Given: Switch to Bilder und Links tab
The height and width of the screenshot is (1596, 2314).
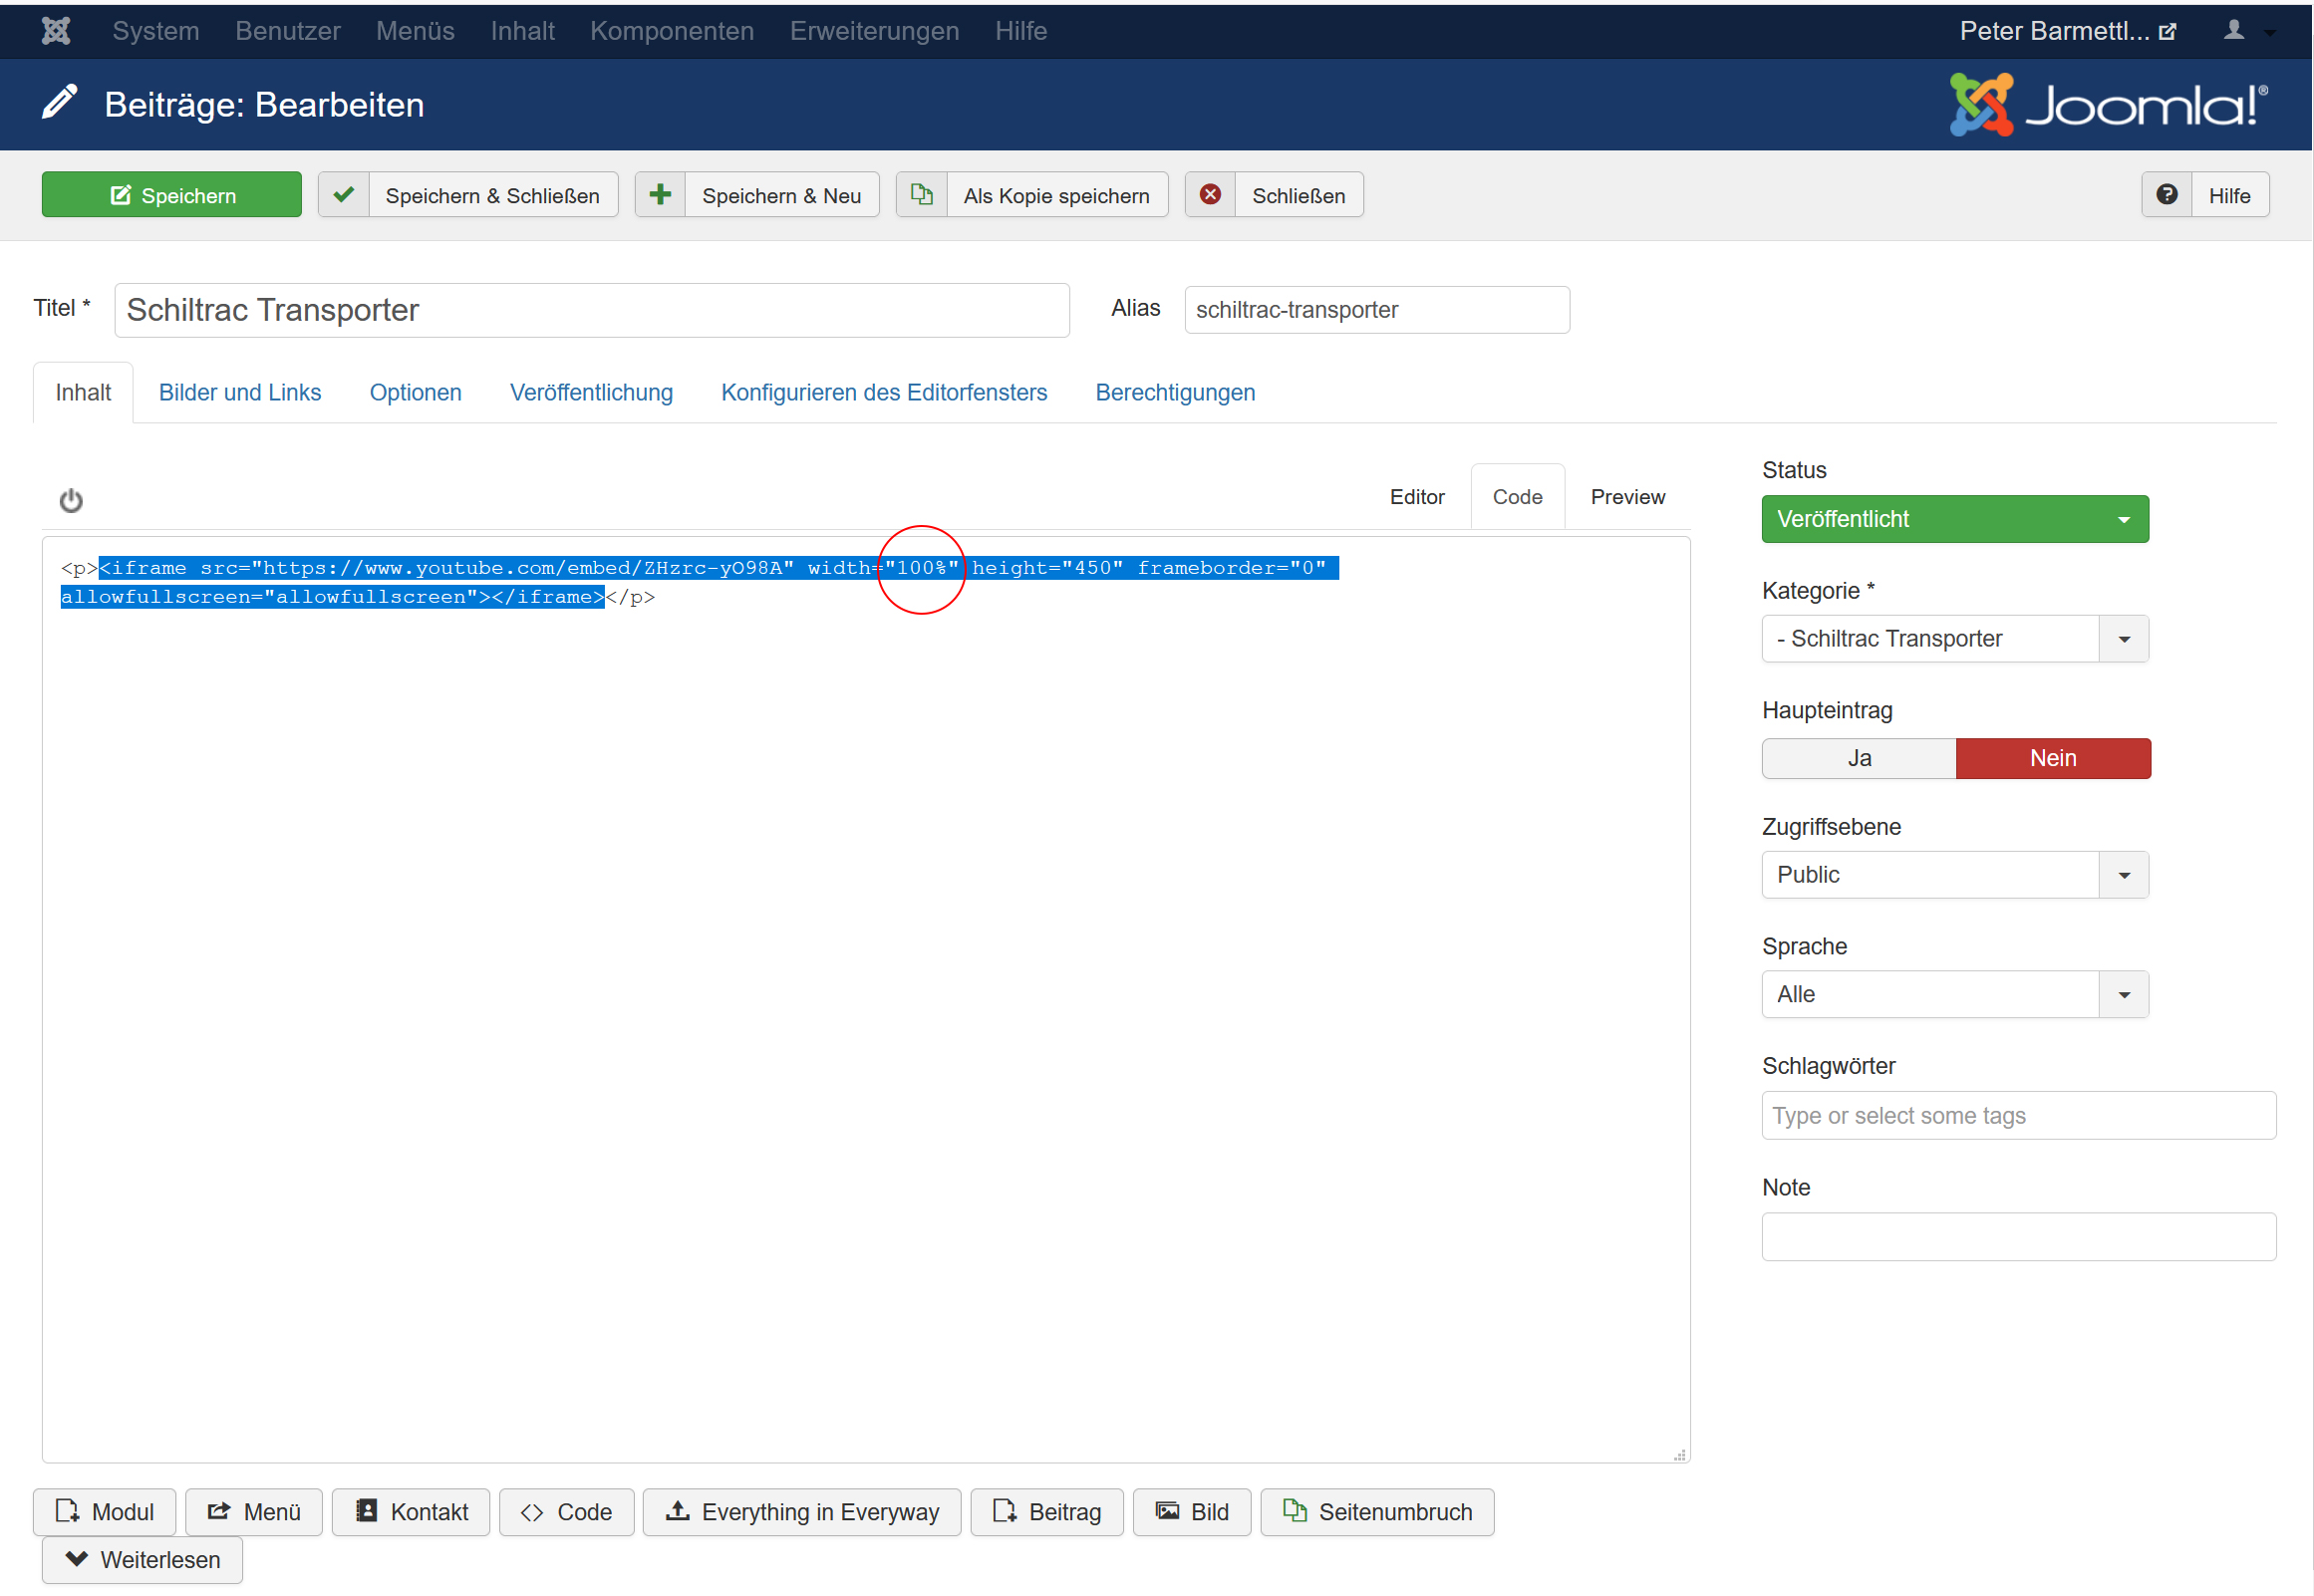Looking at the screenshot, I should [240, 393].
